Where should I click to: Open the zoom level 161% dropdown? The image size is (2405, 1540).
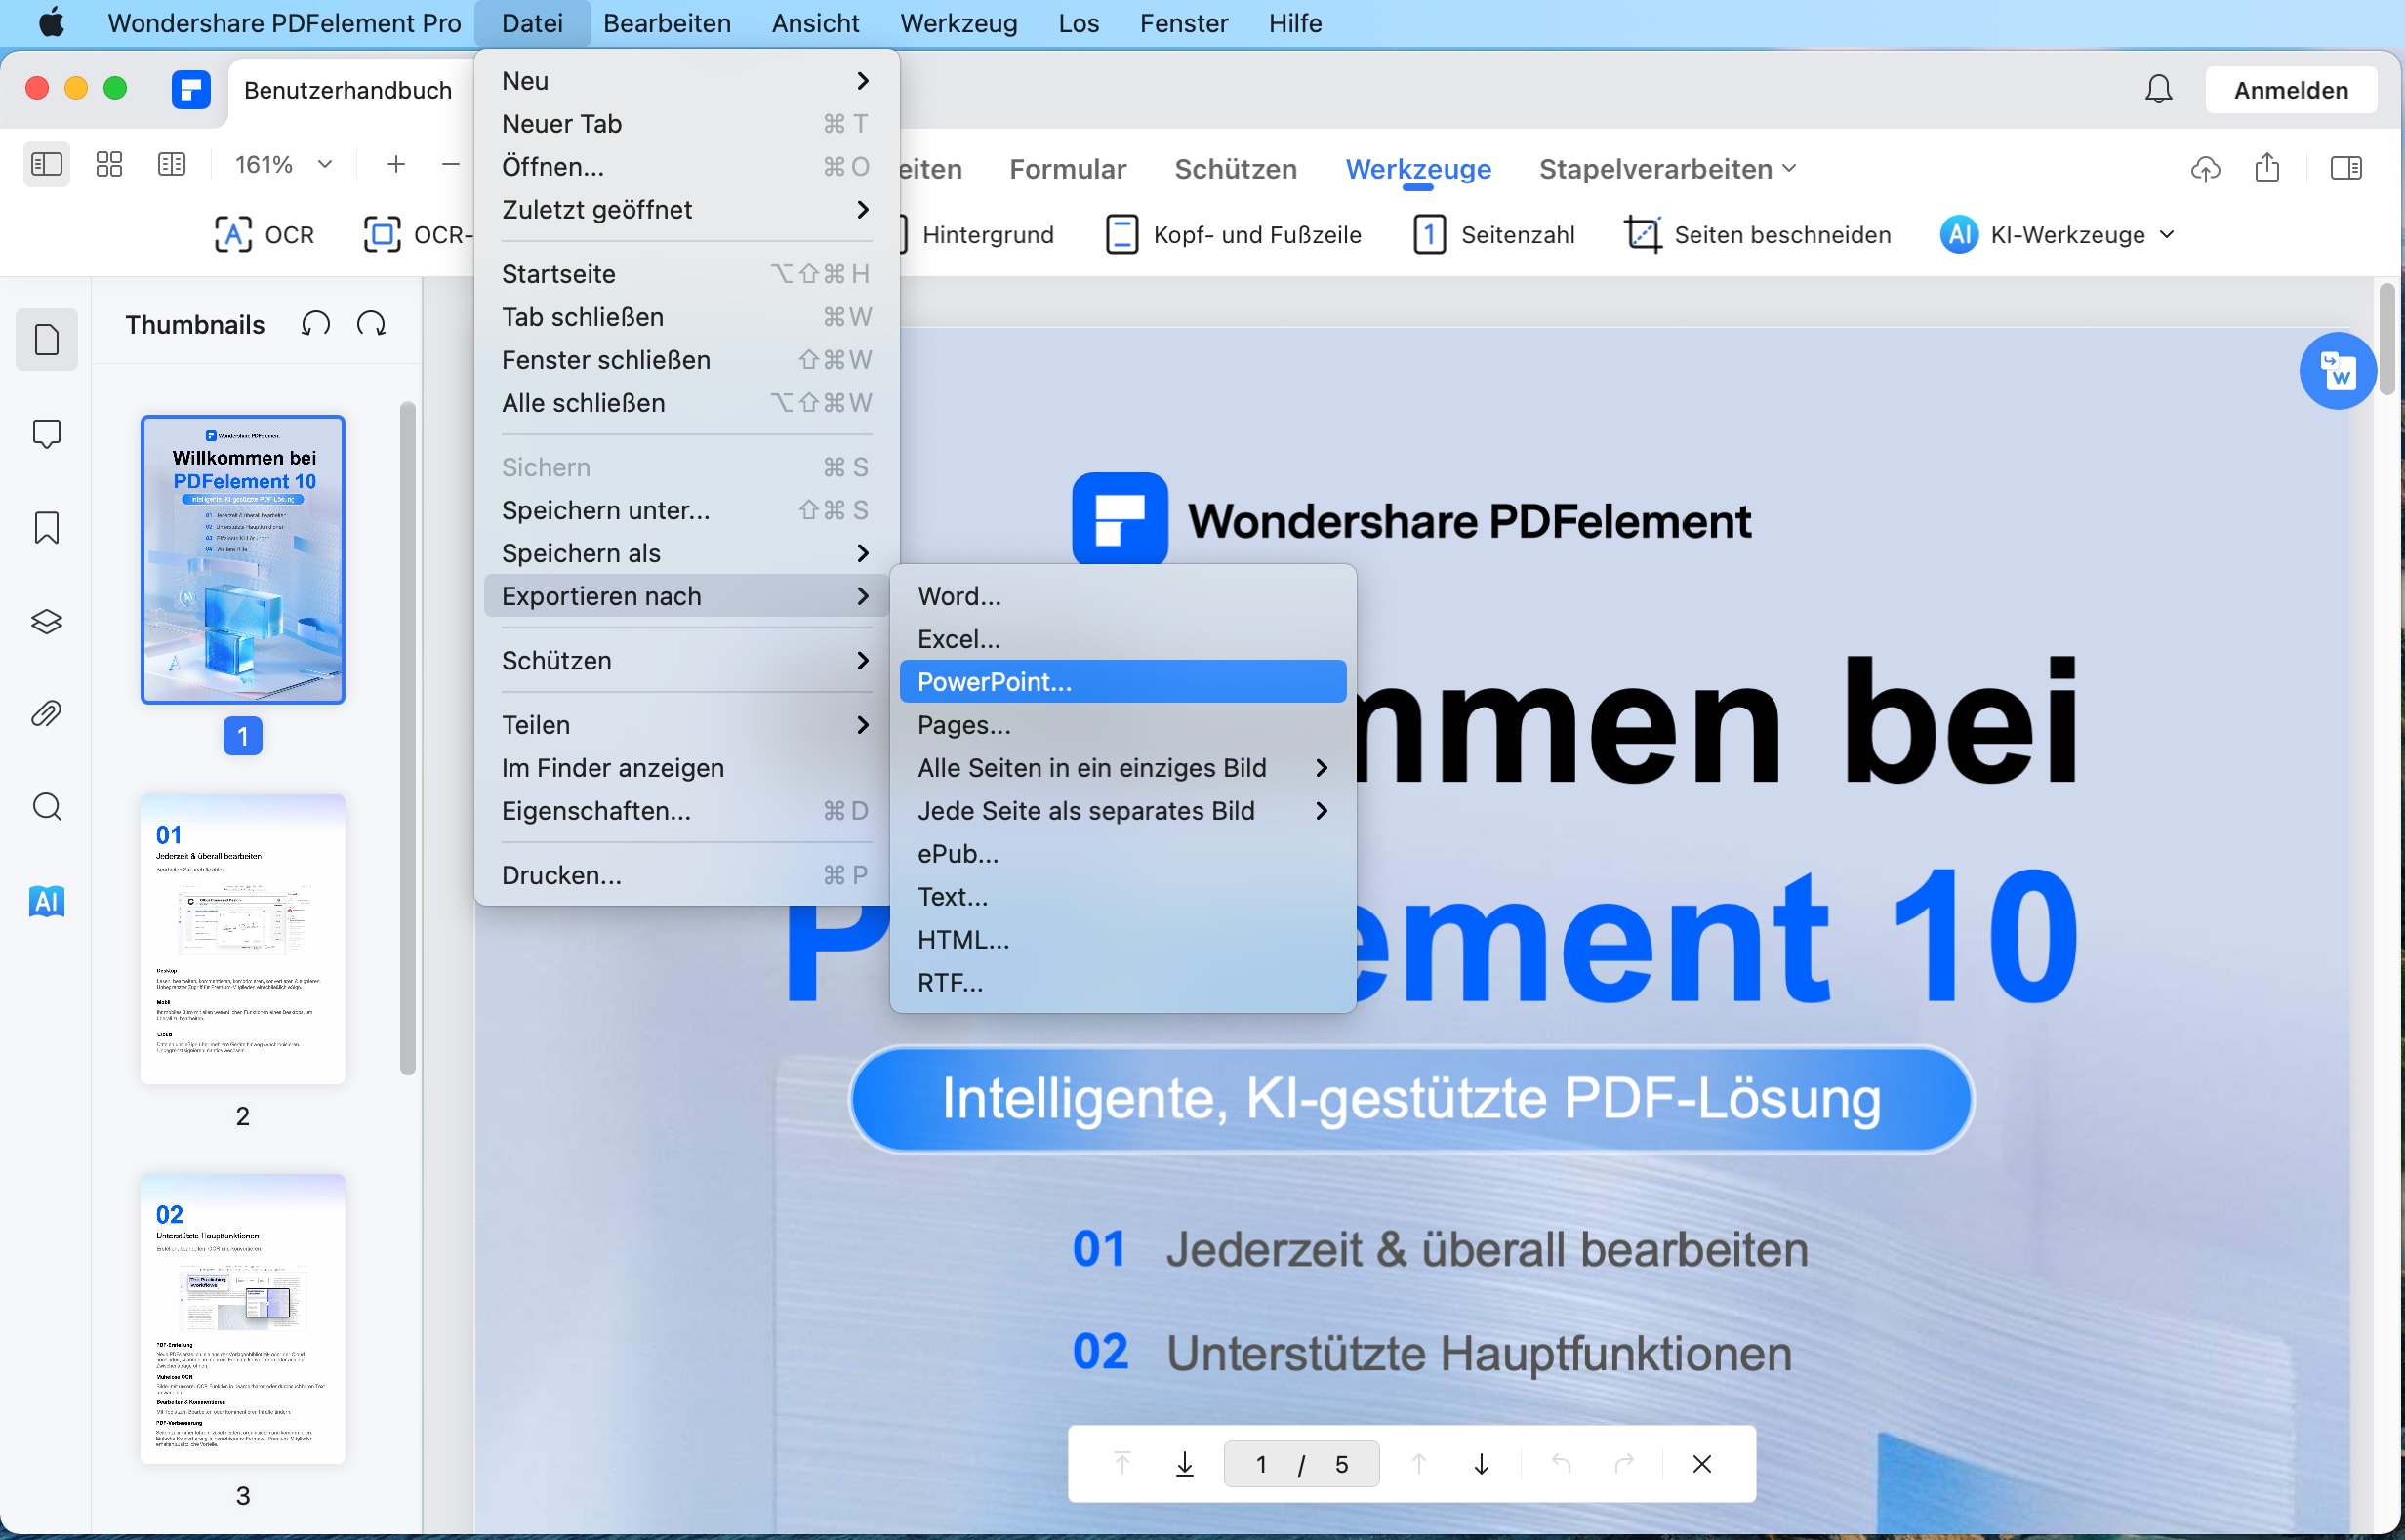(x=283, y=164)
